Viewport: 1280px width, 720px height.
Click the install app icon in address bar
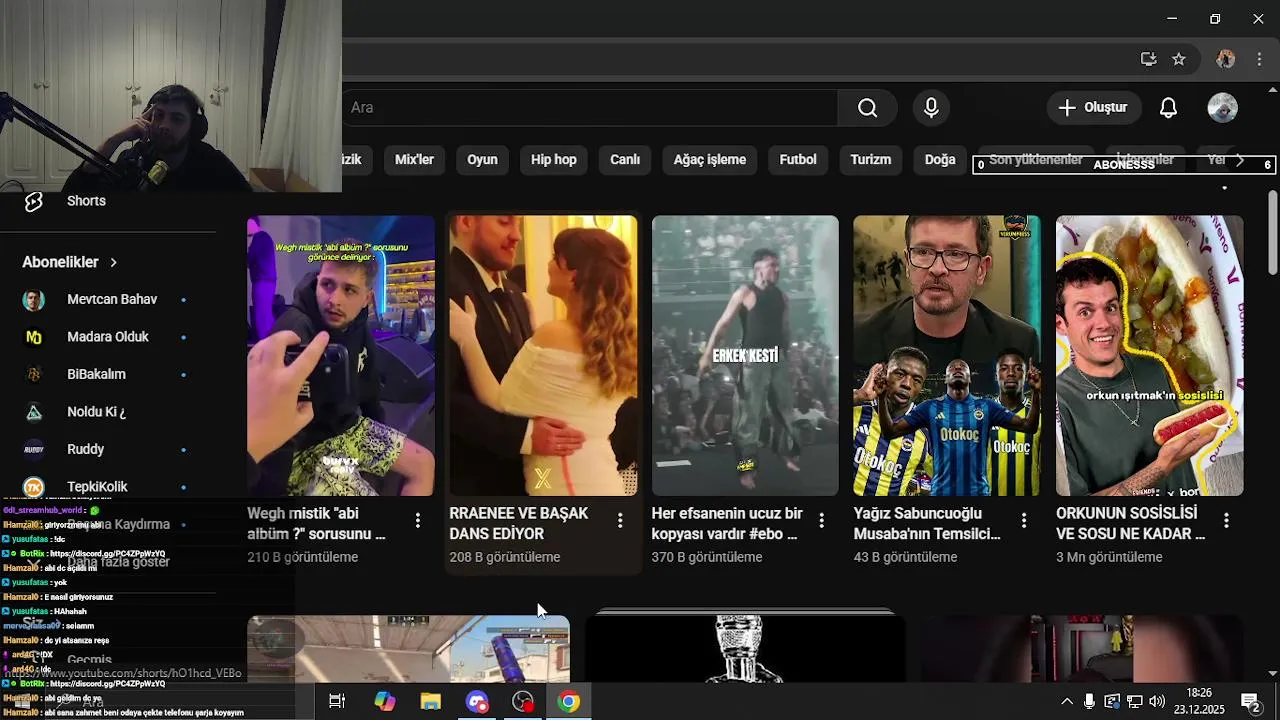click(1148, 59)
